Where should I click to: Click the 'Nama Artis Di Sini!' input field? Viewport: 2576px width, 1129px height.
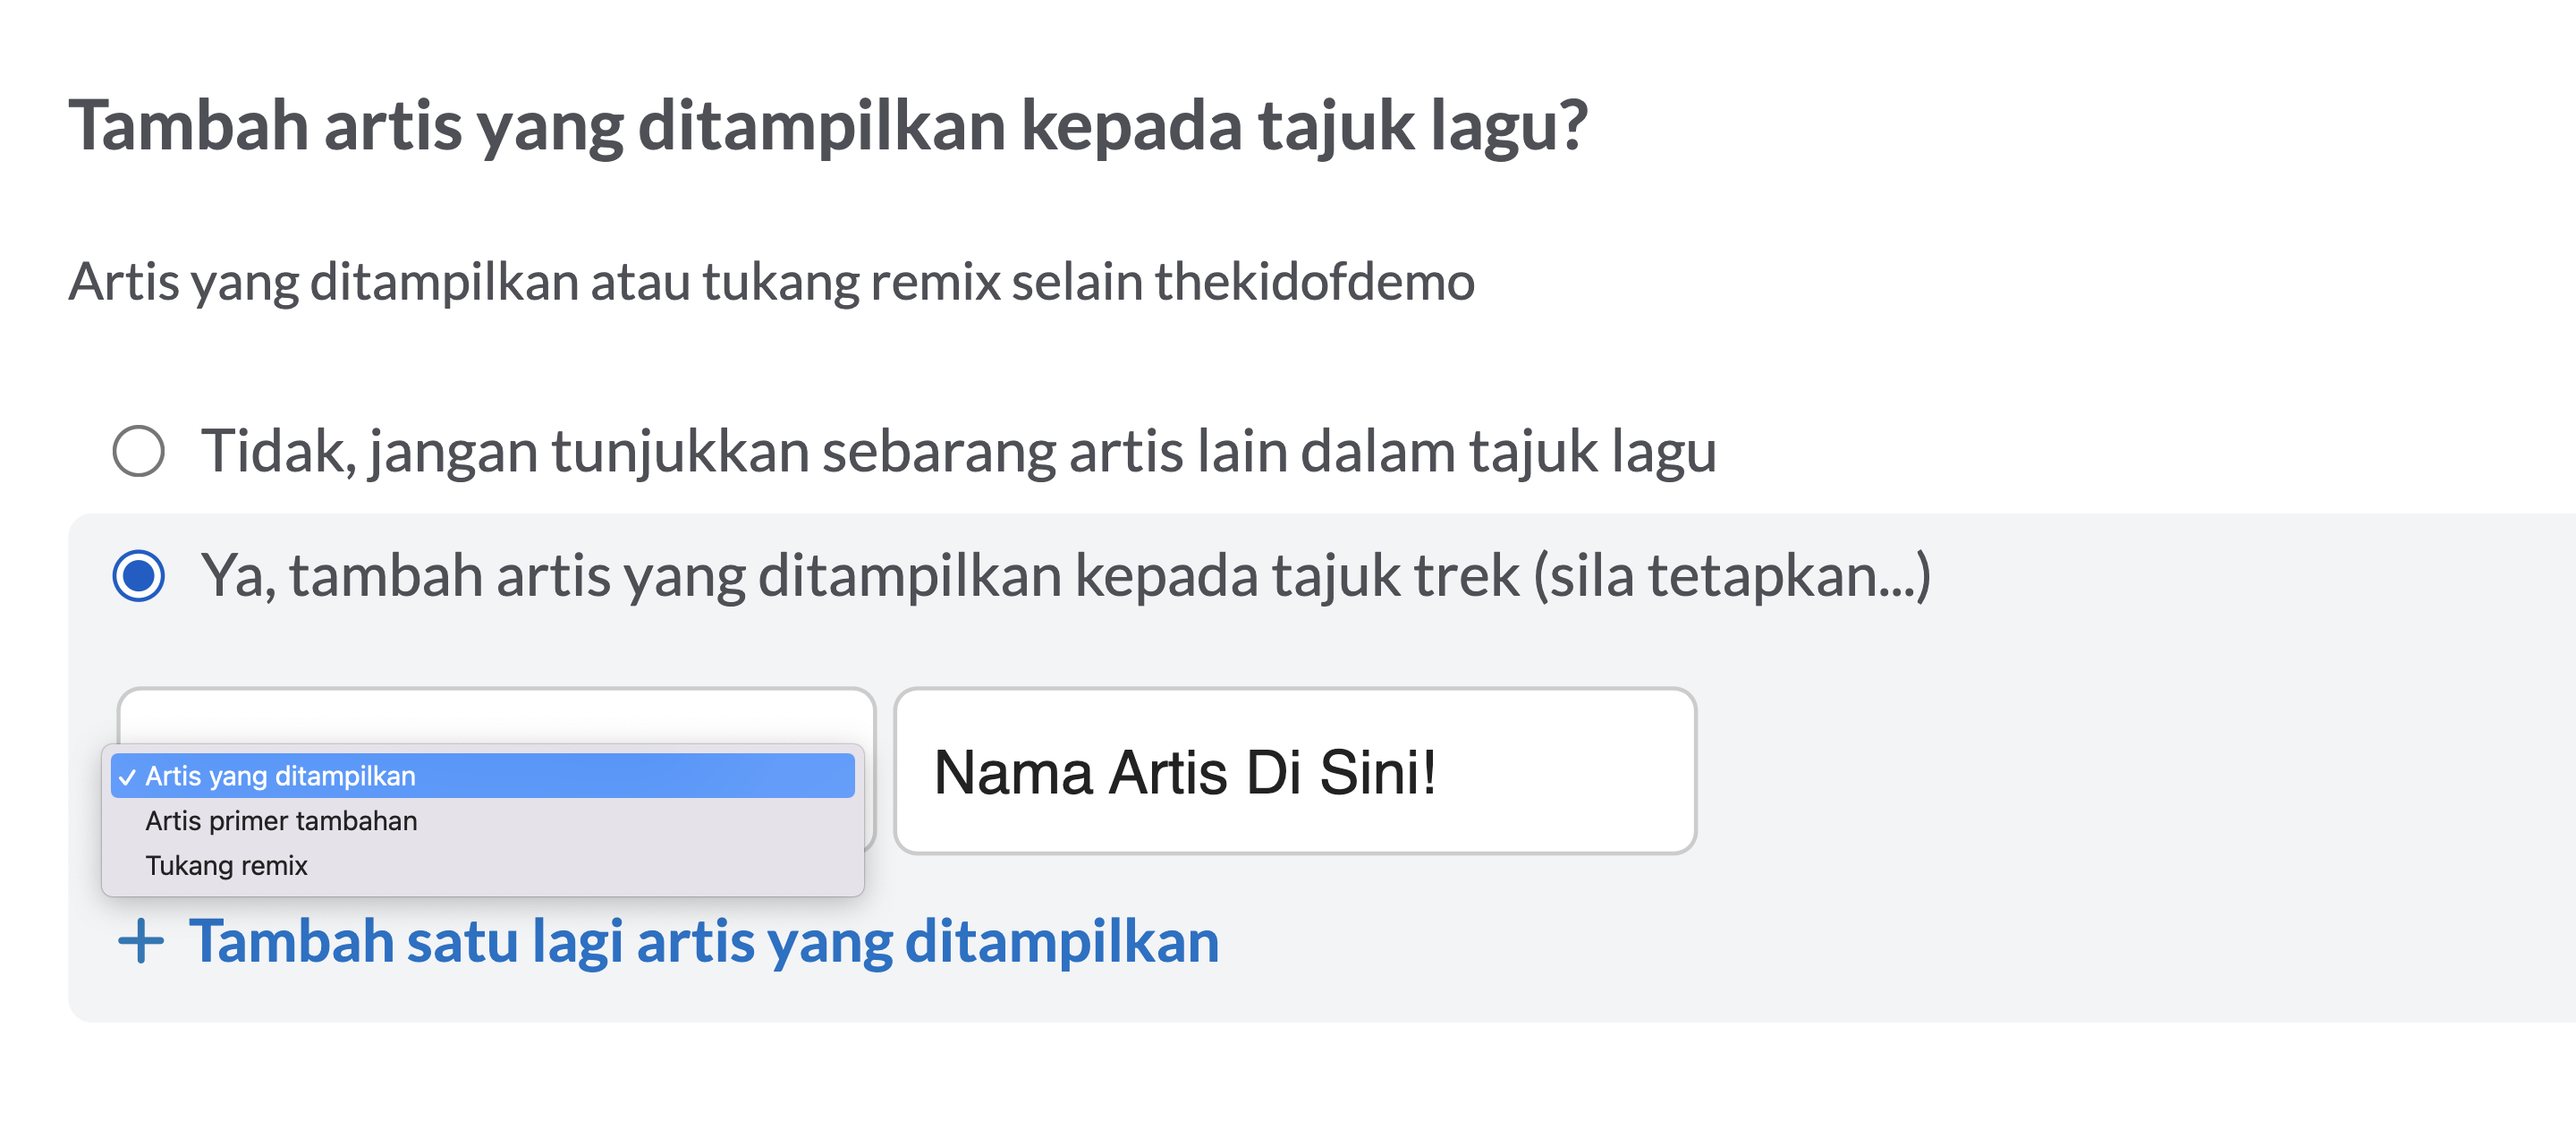tap(1298, 772)
